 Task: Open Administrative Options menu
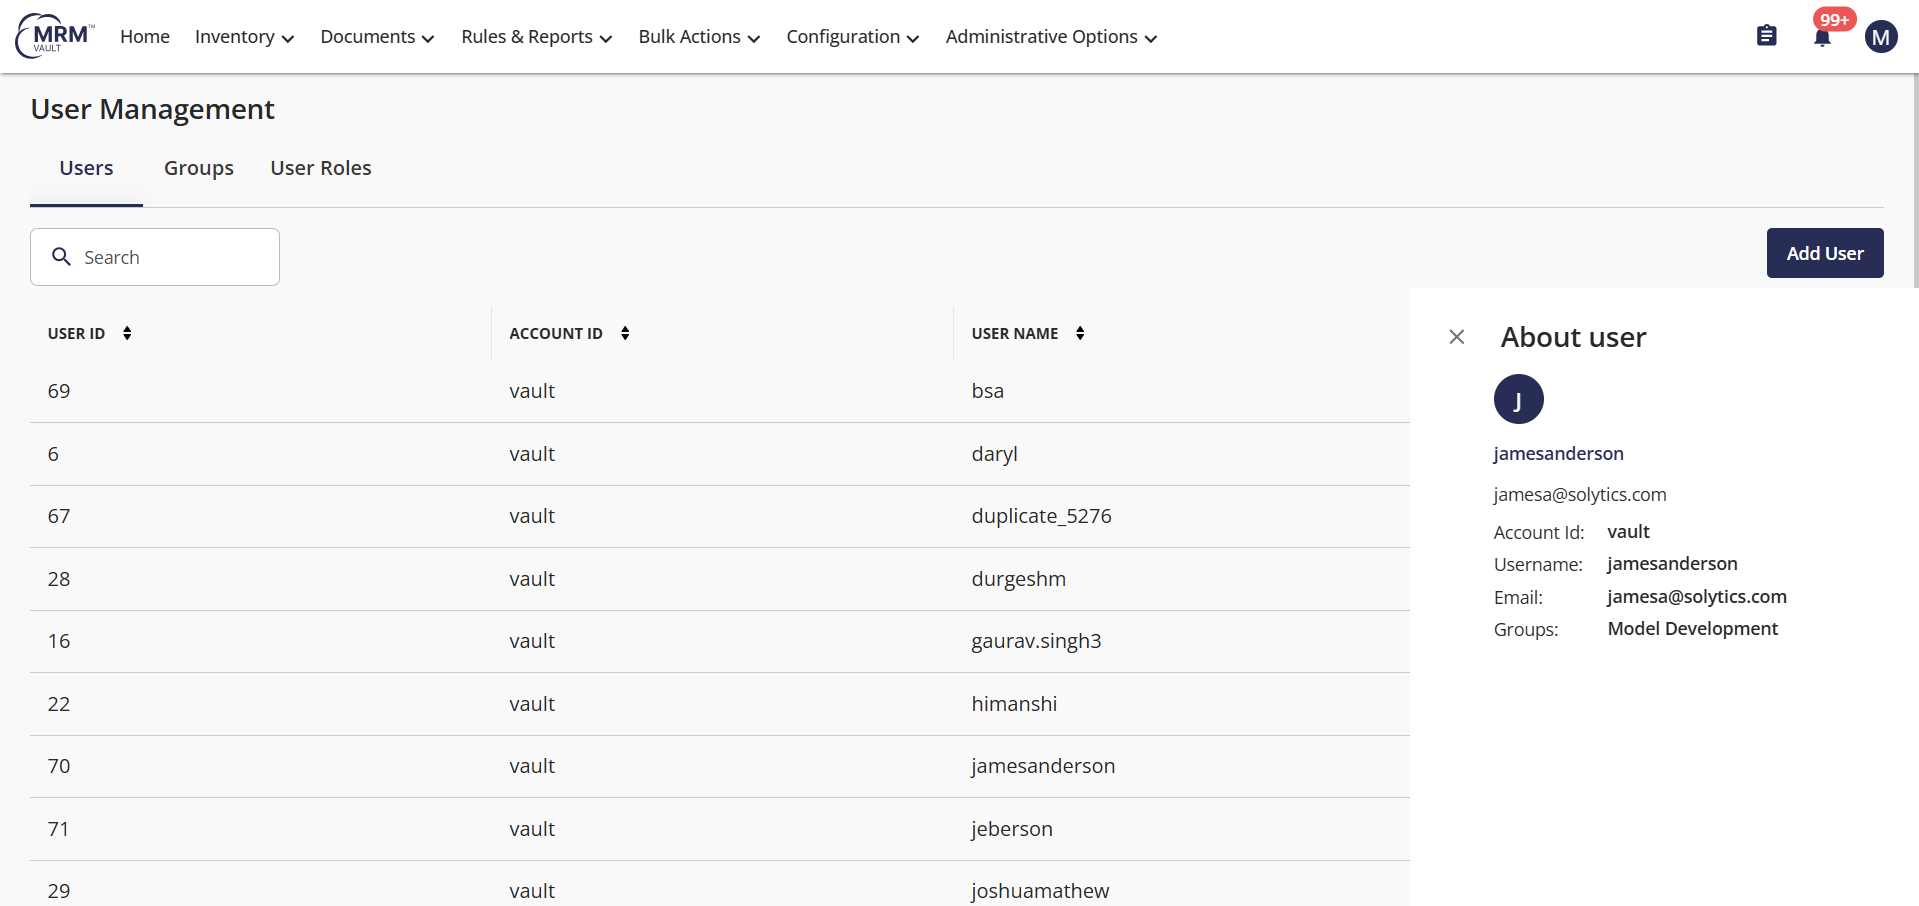[x=1051, y=37]
